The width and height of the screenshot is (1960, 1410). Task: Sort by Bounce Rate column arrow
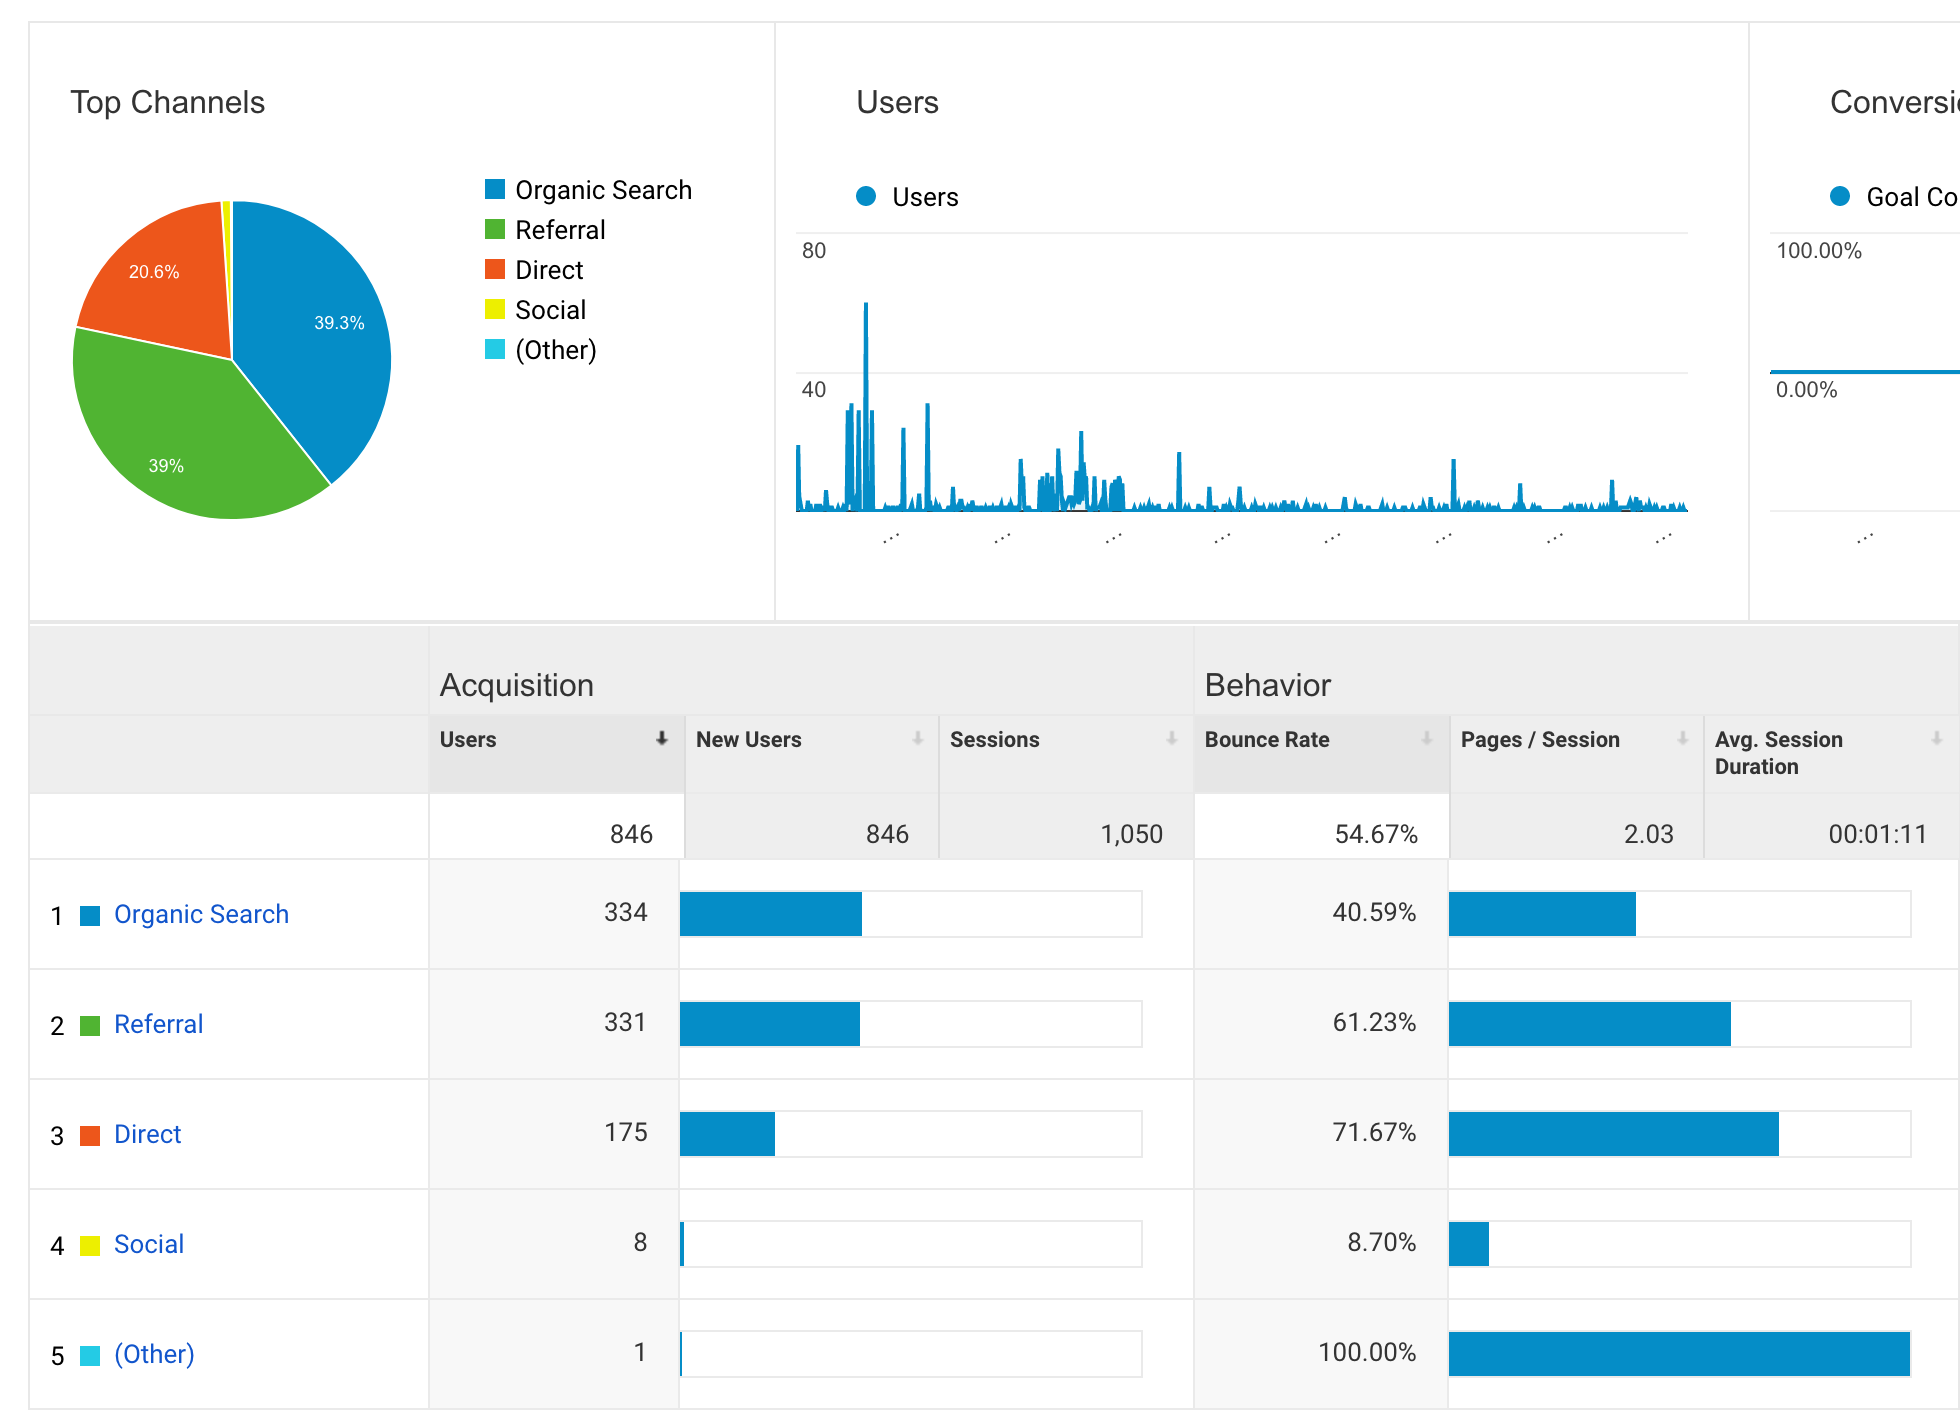(x=1427, y=739)
